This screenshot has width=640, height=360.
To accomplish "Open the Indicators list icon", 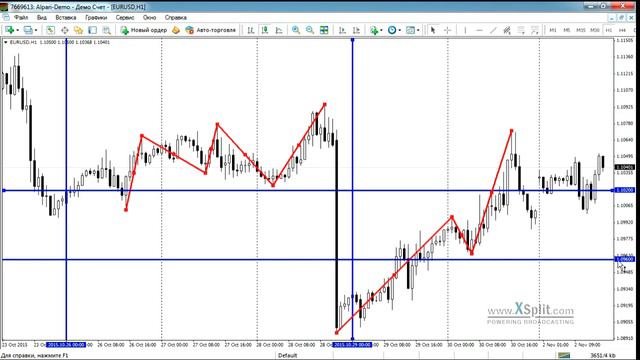I will pyautogui.click(x=373, y=30).
